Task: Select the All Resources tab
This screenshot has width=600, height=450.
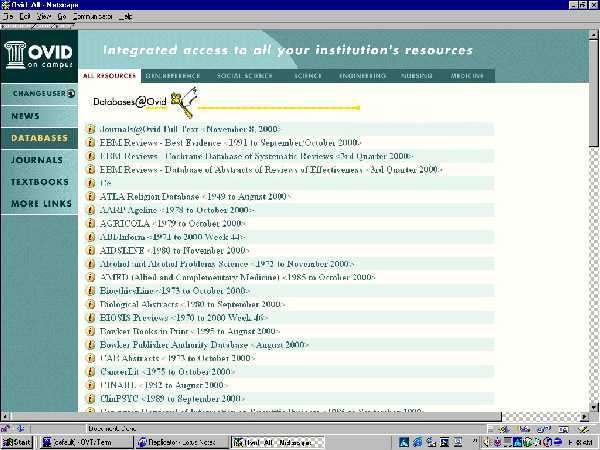Action: point(109,76)
